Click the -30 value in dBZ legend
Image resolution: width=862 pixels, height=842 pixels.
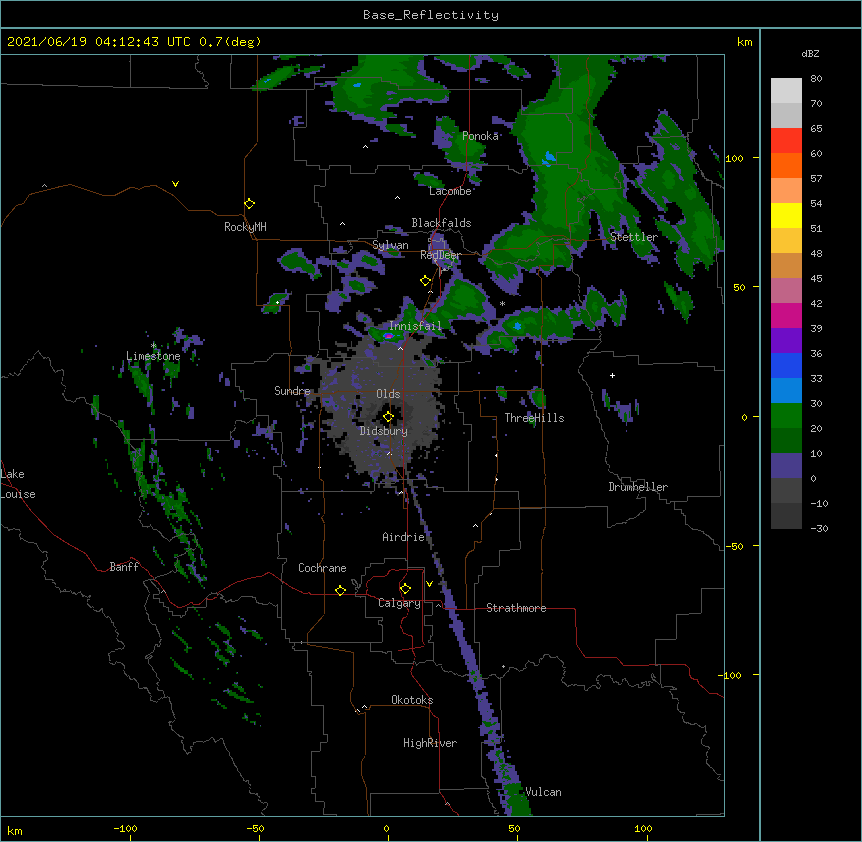click(819, 529)
